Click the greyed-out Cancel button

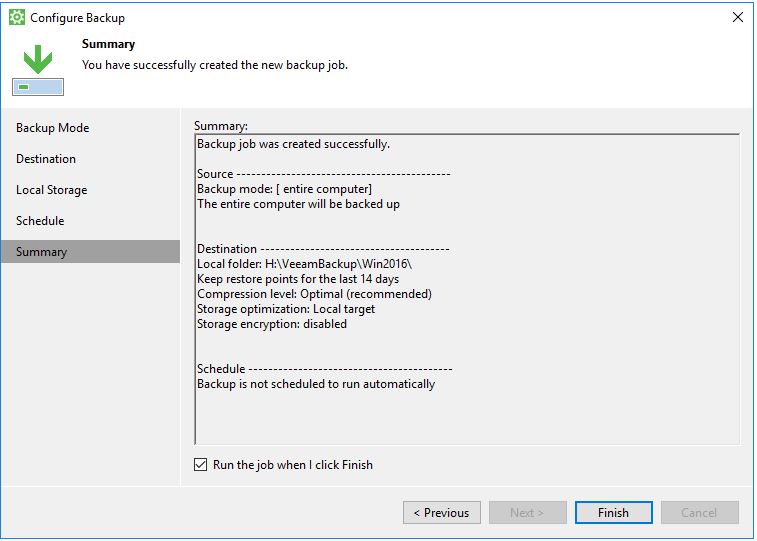click(x=700, y=513)
